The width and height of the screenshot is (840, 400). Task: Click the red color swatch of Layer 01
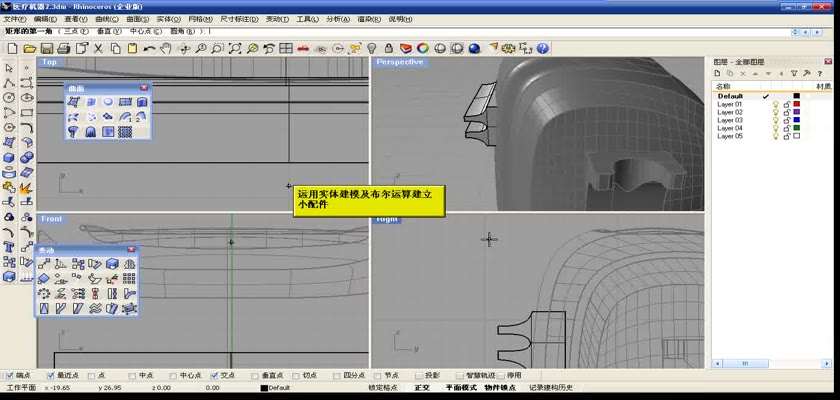(x=797, y=104)
